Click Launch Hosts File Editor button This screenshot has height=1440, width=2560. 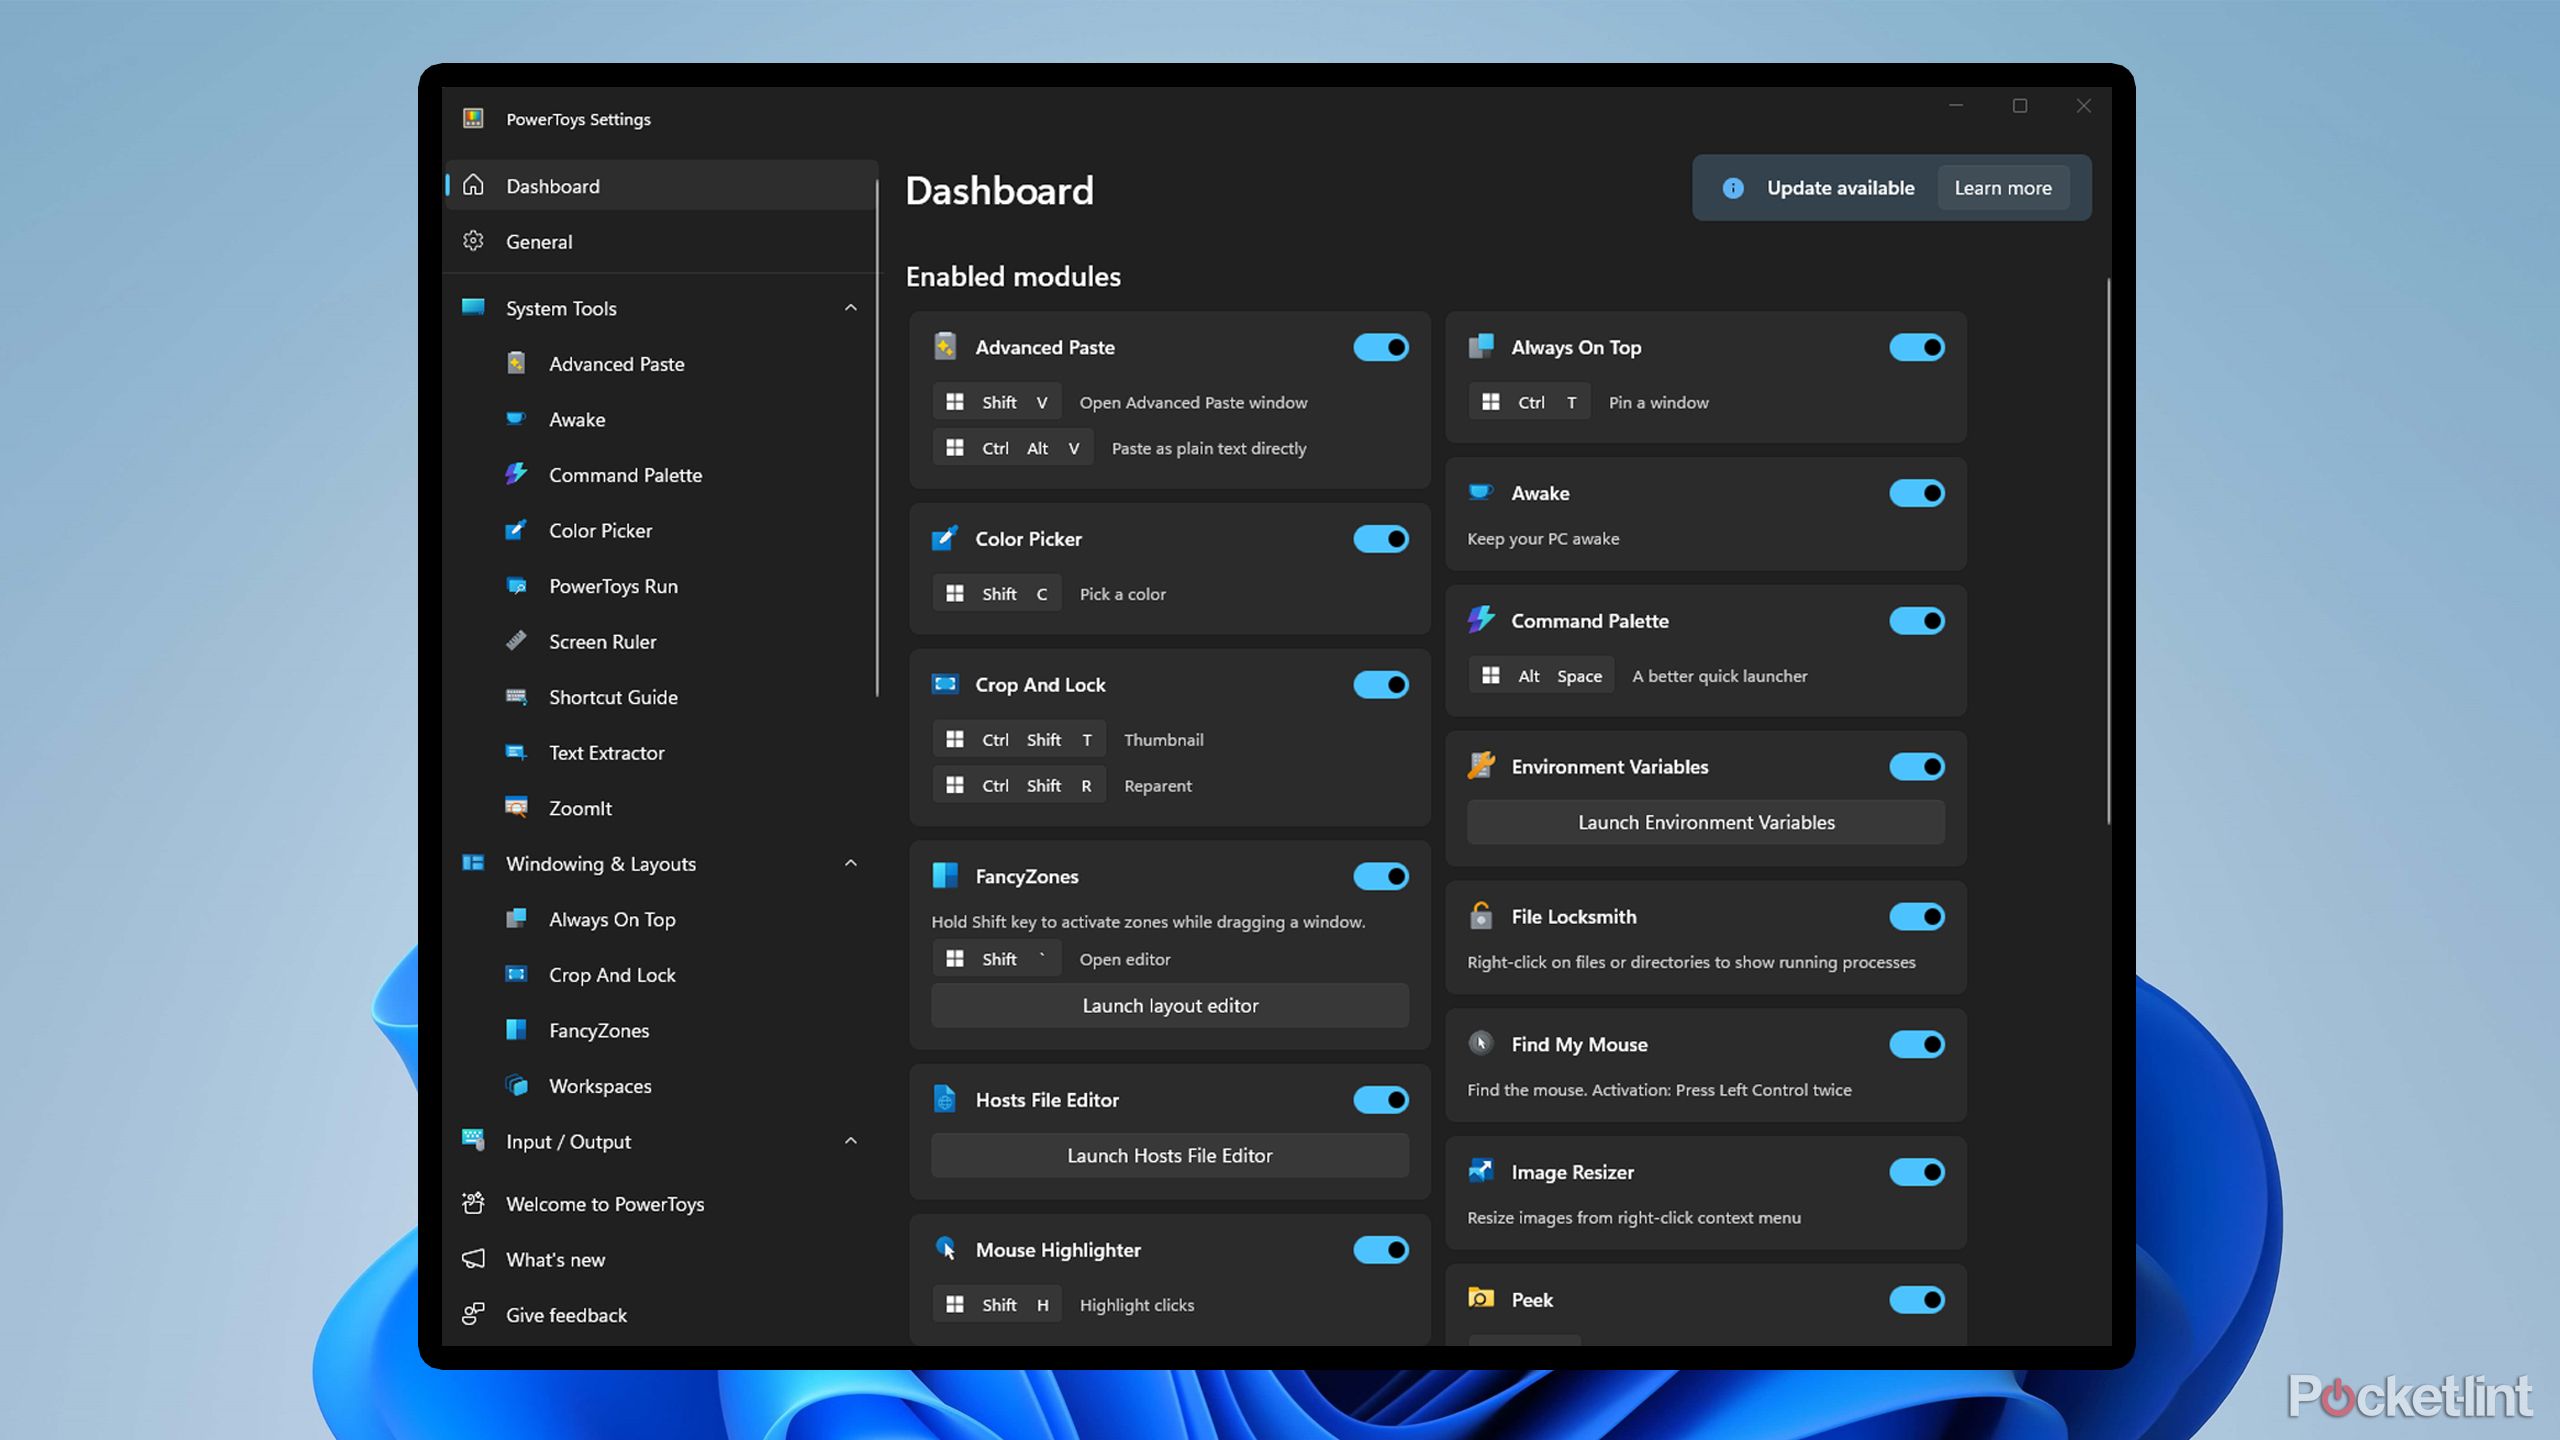click(1170, 1155)
